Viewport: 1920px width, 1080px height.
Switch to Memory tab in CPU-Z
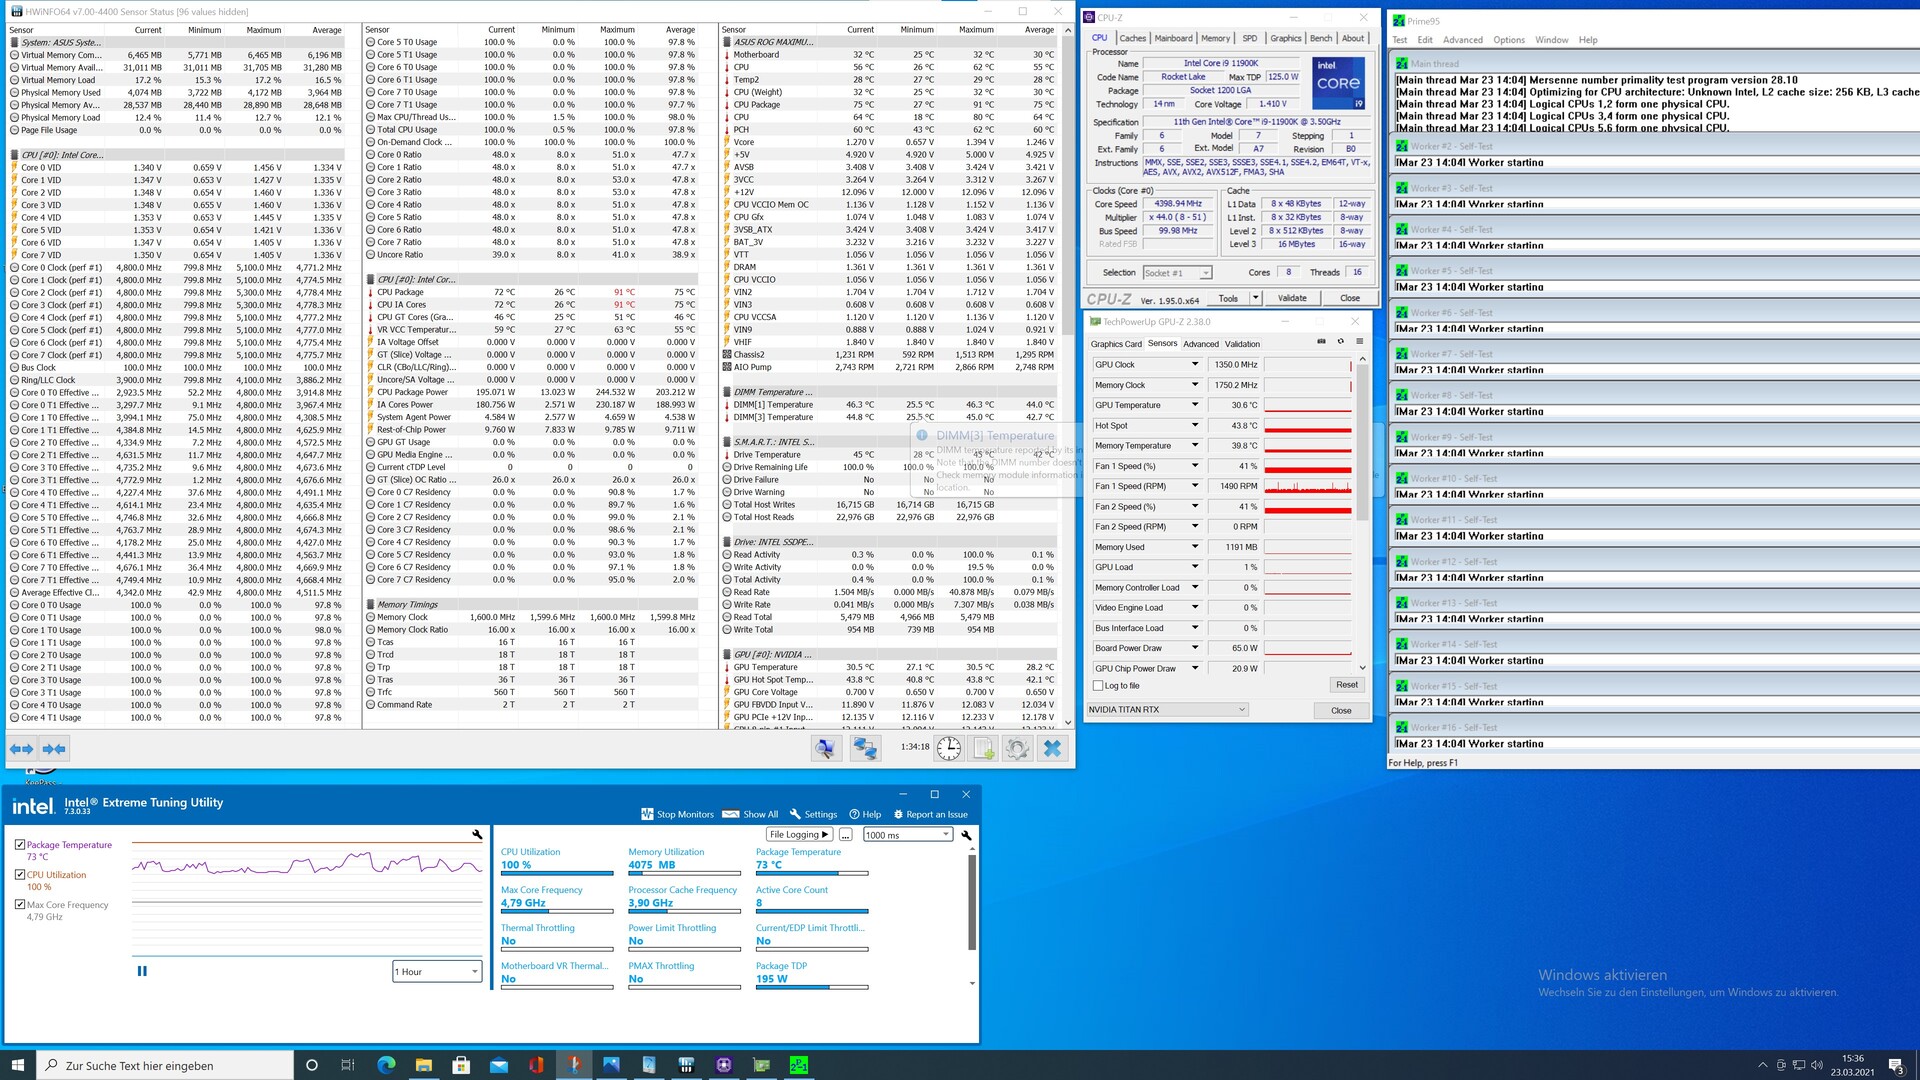pyautogui.click(x=1215, y=38)
